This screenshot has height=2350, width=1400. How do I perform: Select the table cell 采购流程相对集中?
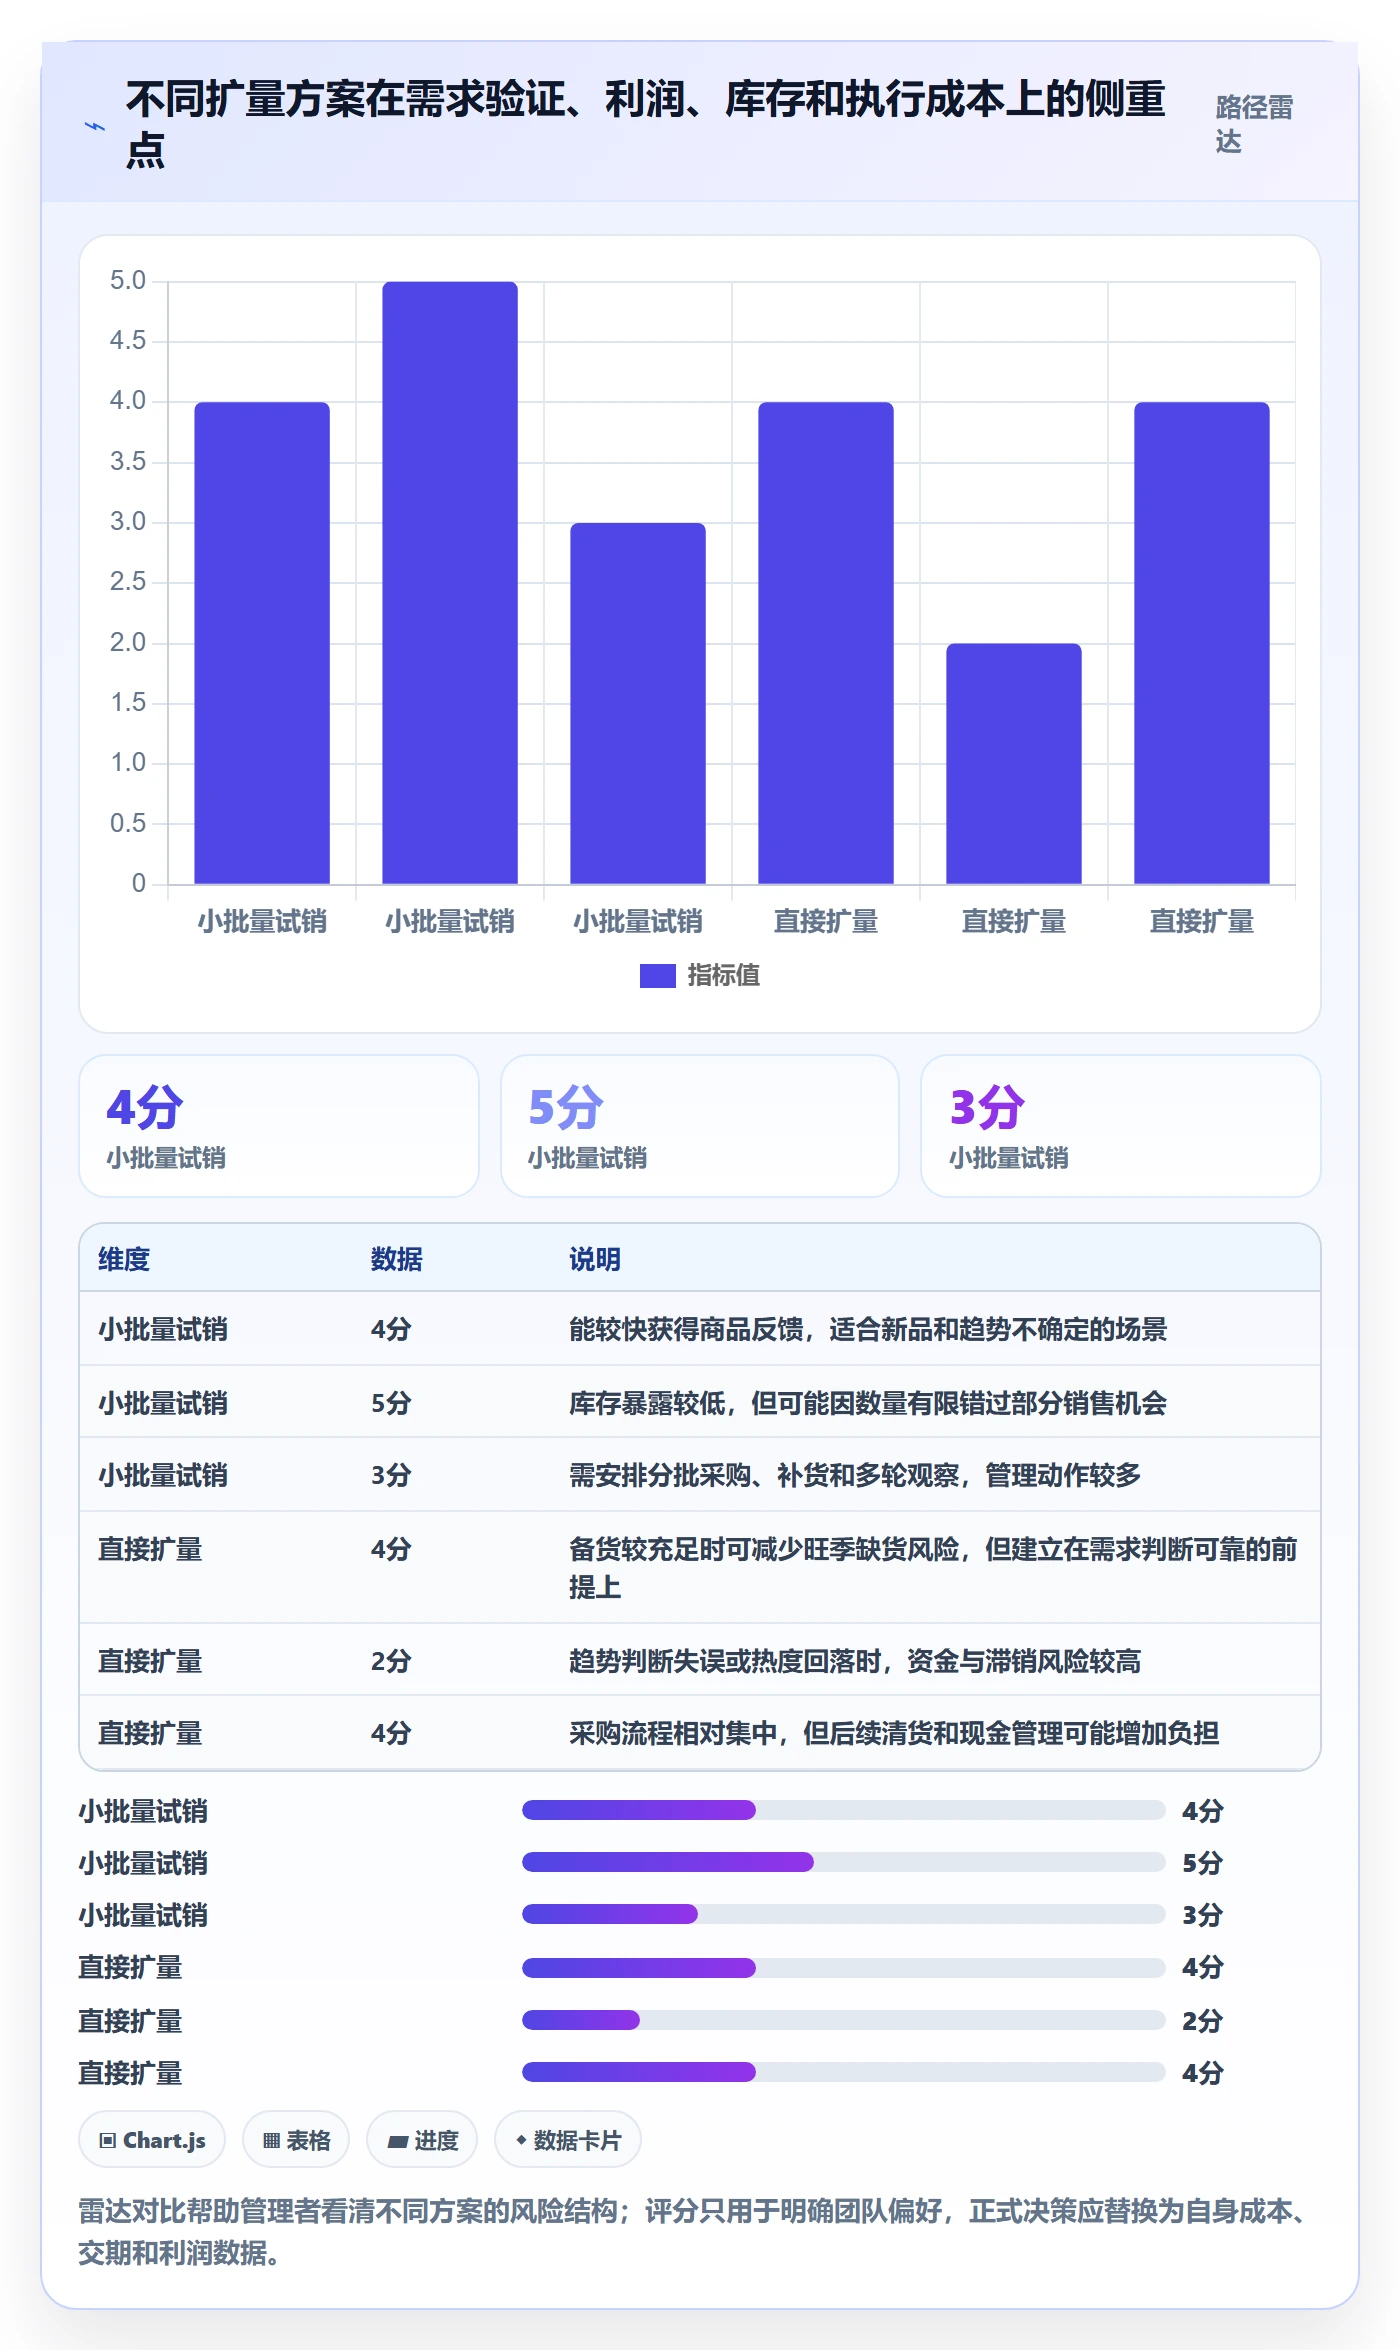tap(894, 1733)
